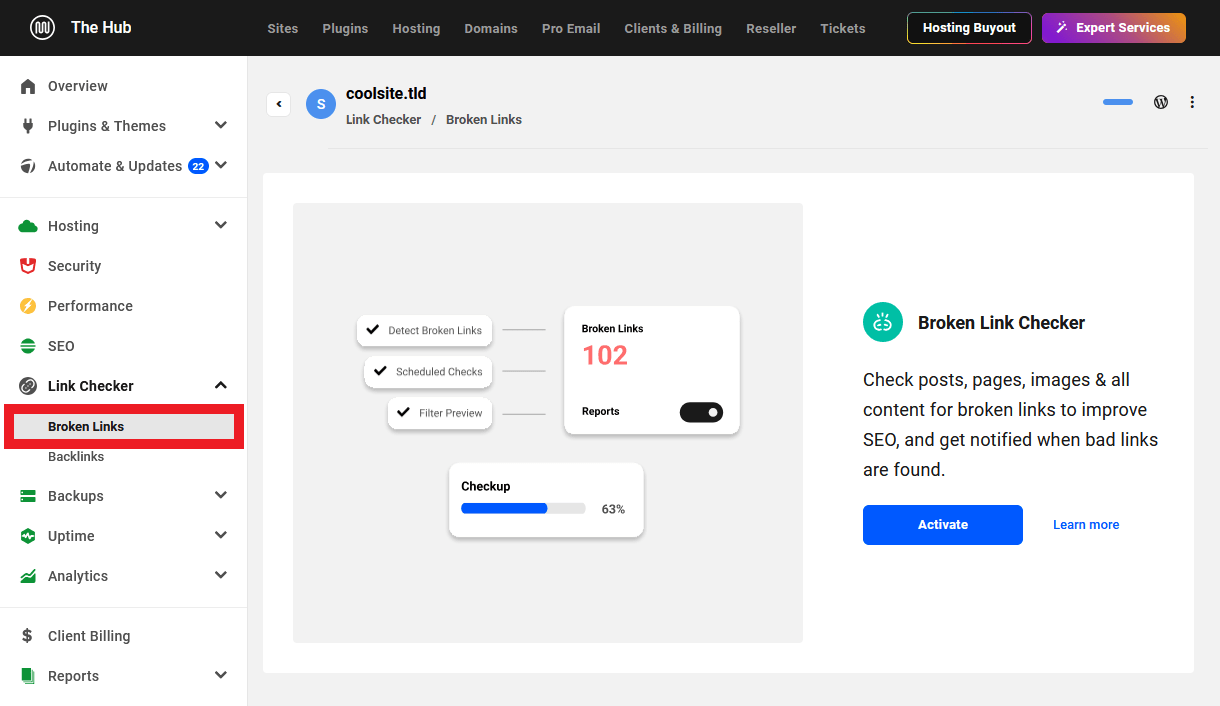Image resolution: width=1220 pixels, height=706 pixels.
Task: Click the back arrow beside coolsite.tld
Action: pos(278,104)
